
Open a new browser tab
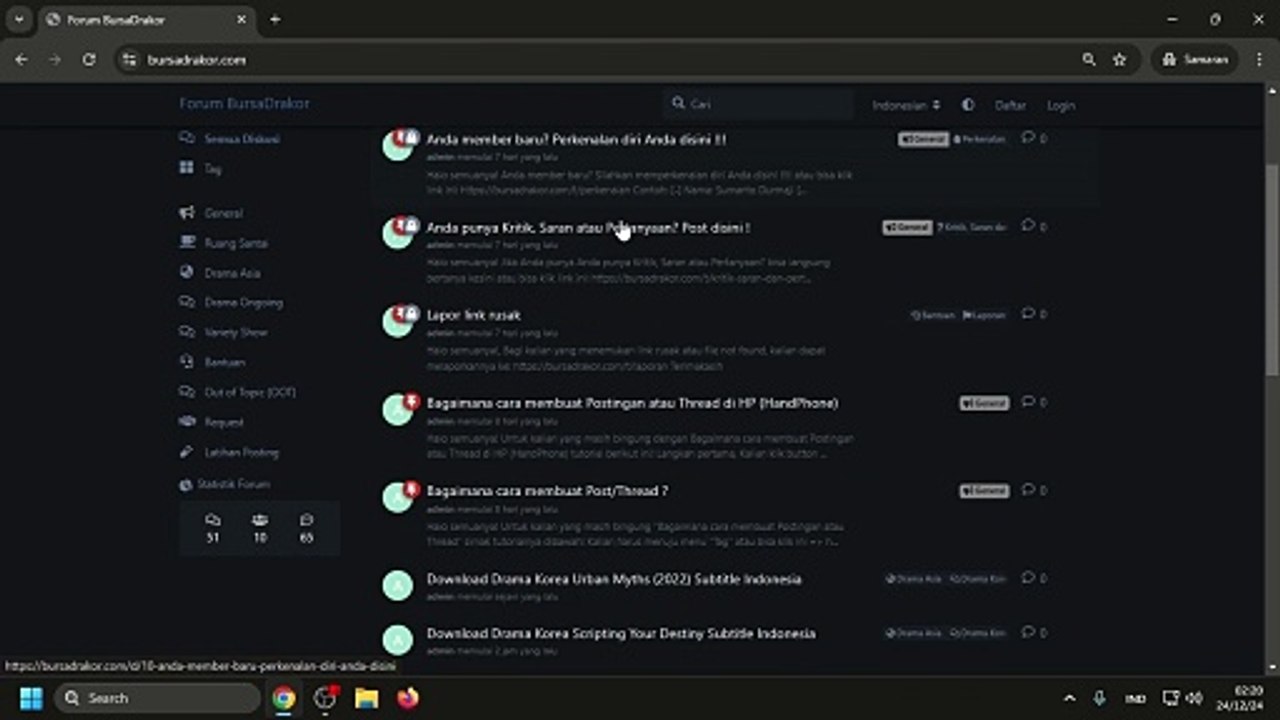[x=275, y=19]
